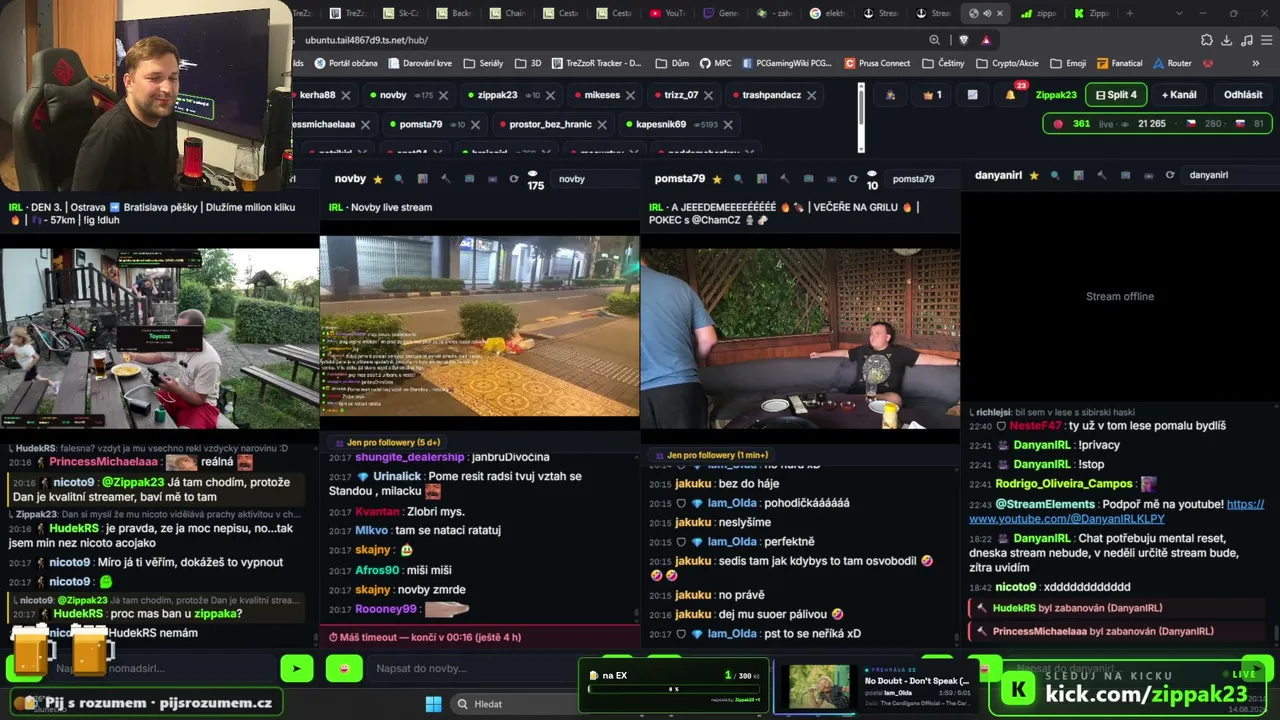Open notifications bell with 23 badge
This screenshot has width=1280, height=720.
[x=1011, y=95]
